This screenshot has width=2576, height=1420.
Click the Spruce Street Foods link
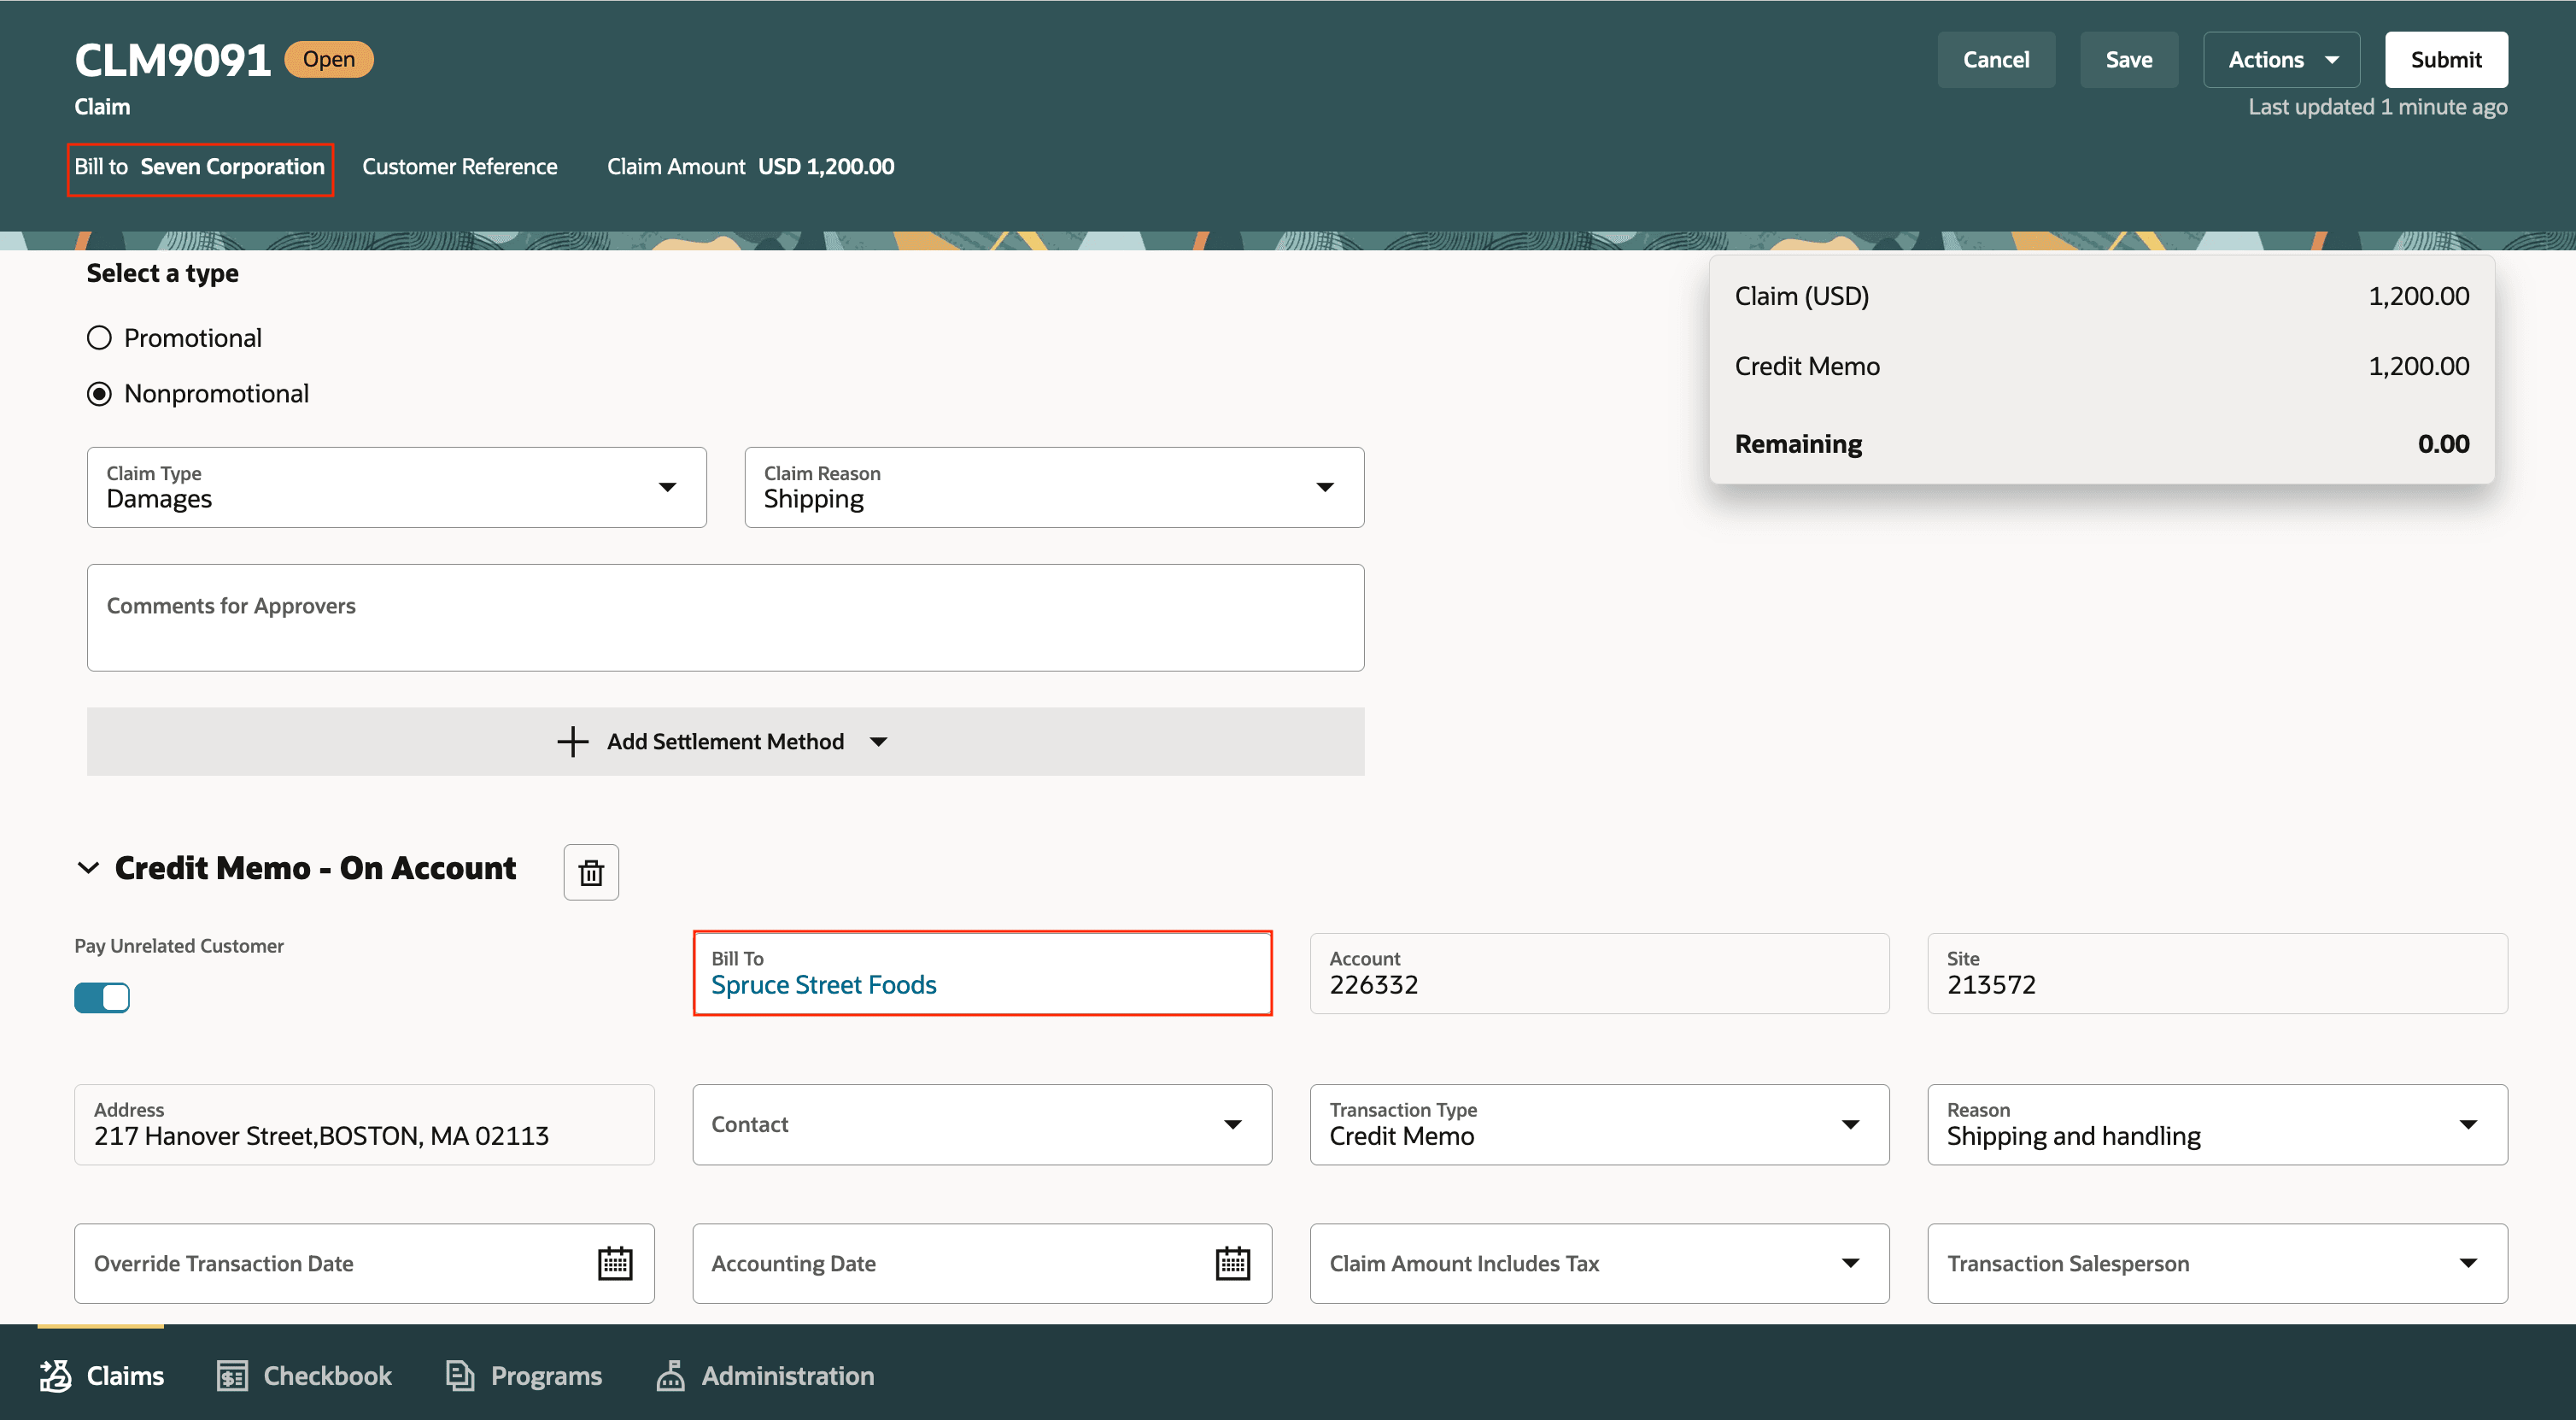[x=823, y=985]
